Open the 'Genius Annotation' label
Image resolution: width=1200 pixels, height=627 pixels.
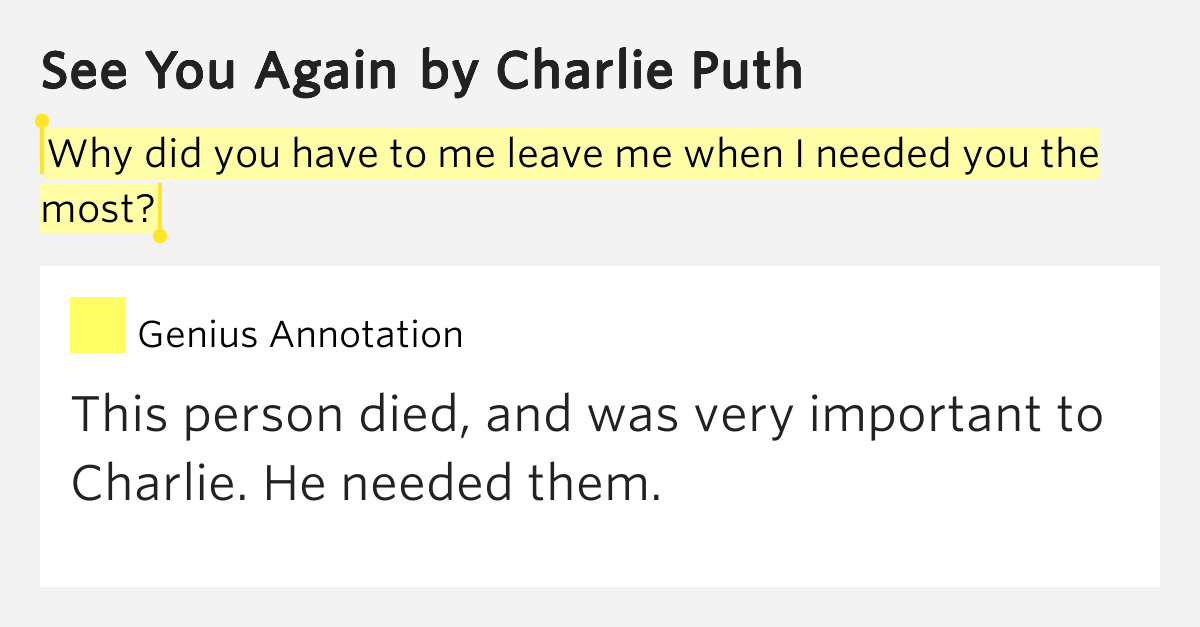(x=300, y=334)
